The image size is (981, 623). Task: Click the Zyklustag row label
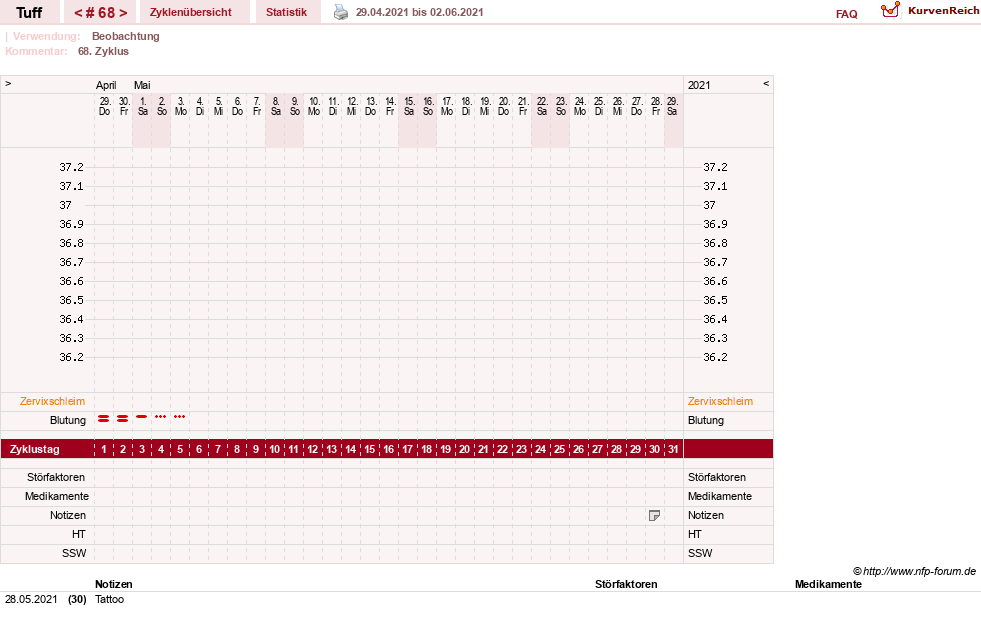coord(34,449)
